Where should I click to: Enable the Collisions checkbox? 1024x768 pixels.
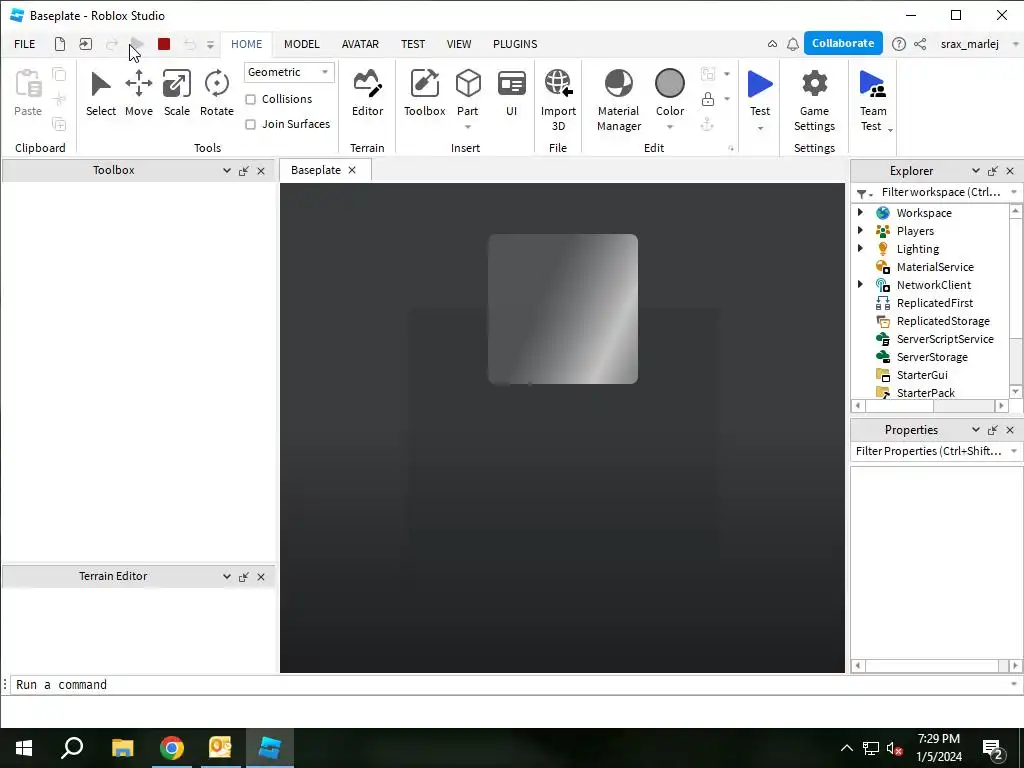(250, 99)
